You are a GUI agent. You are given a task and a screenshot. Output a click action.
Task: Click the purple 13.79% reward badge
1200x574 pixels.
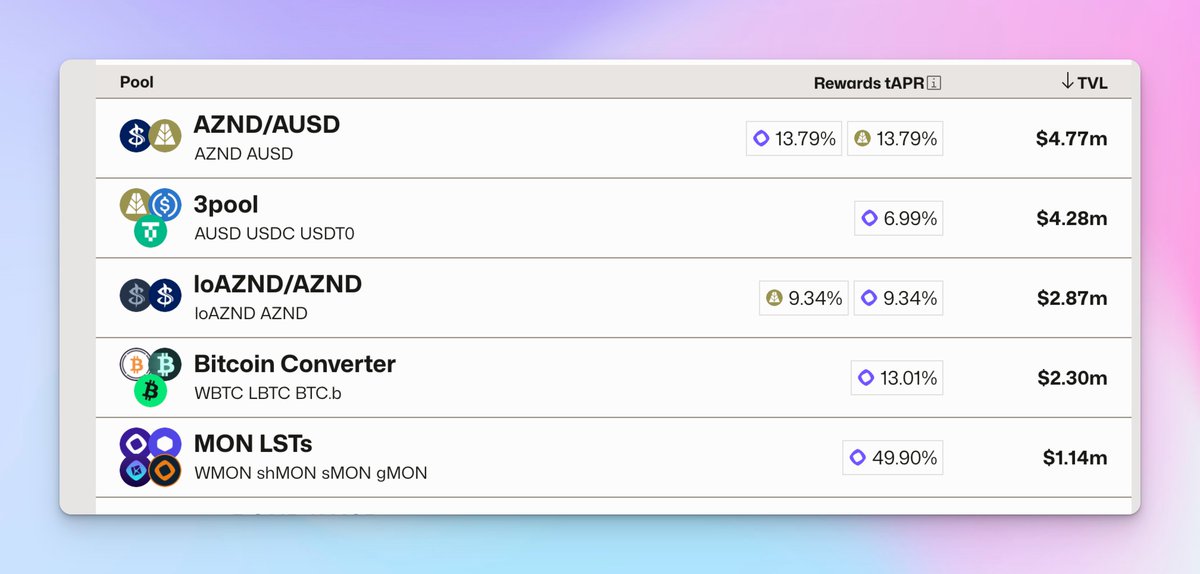pos(794,139)
